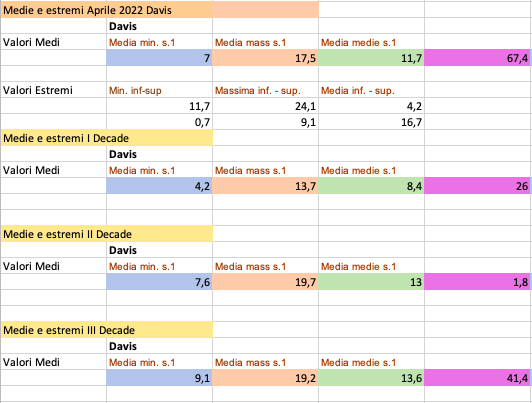Select the magenta cell showing 1,8
Screen dimensions: 532x403
[x=477, y=282]
